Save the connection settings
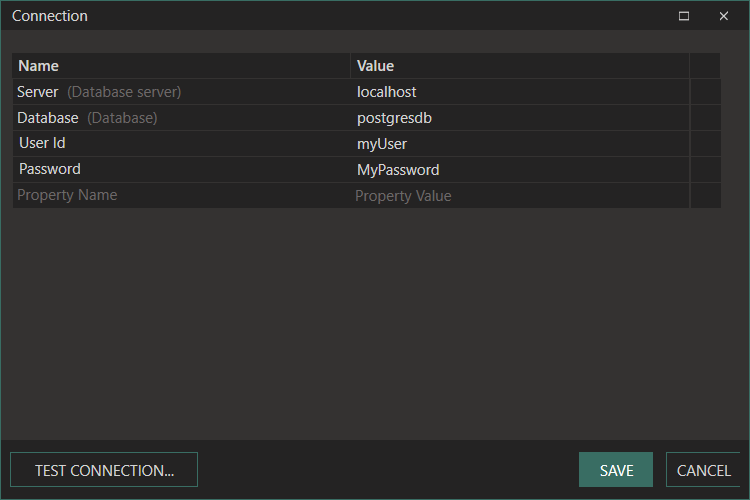750x500 pixels. point(616,469)
